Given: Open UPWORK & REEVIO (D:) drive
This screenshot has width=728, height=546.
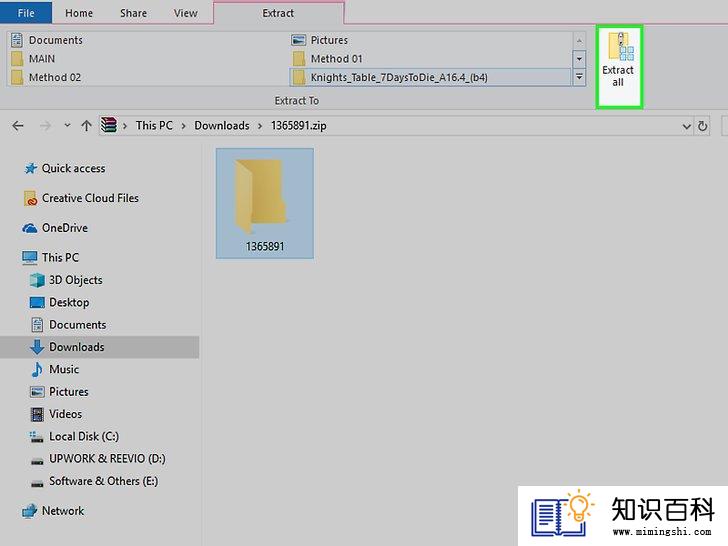Looking at the screenshot, I should [98, 459].
